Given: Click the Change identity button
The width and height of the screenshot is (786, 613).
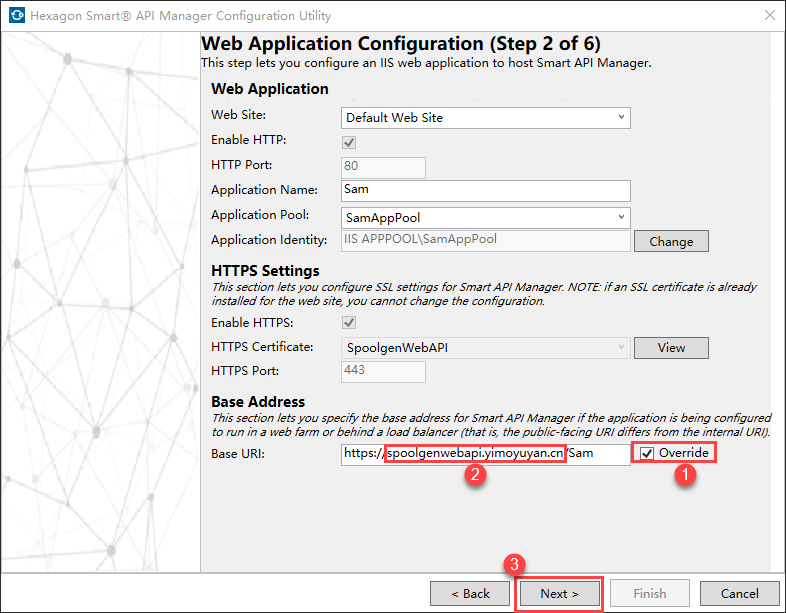Looking at the screenshot, I should [x=671, y=241].
